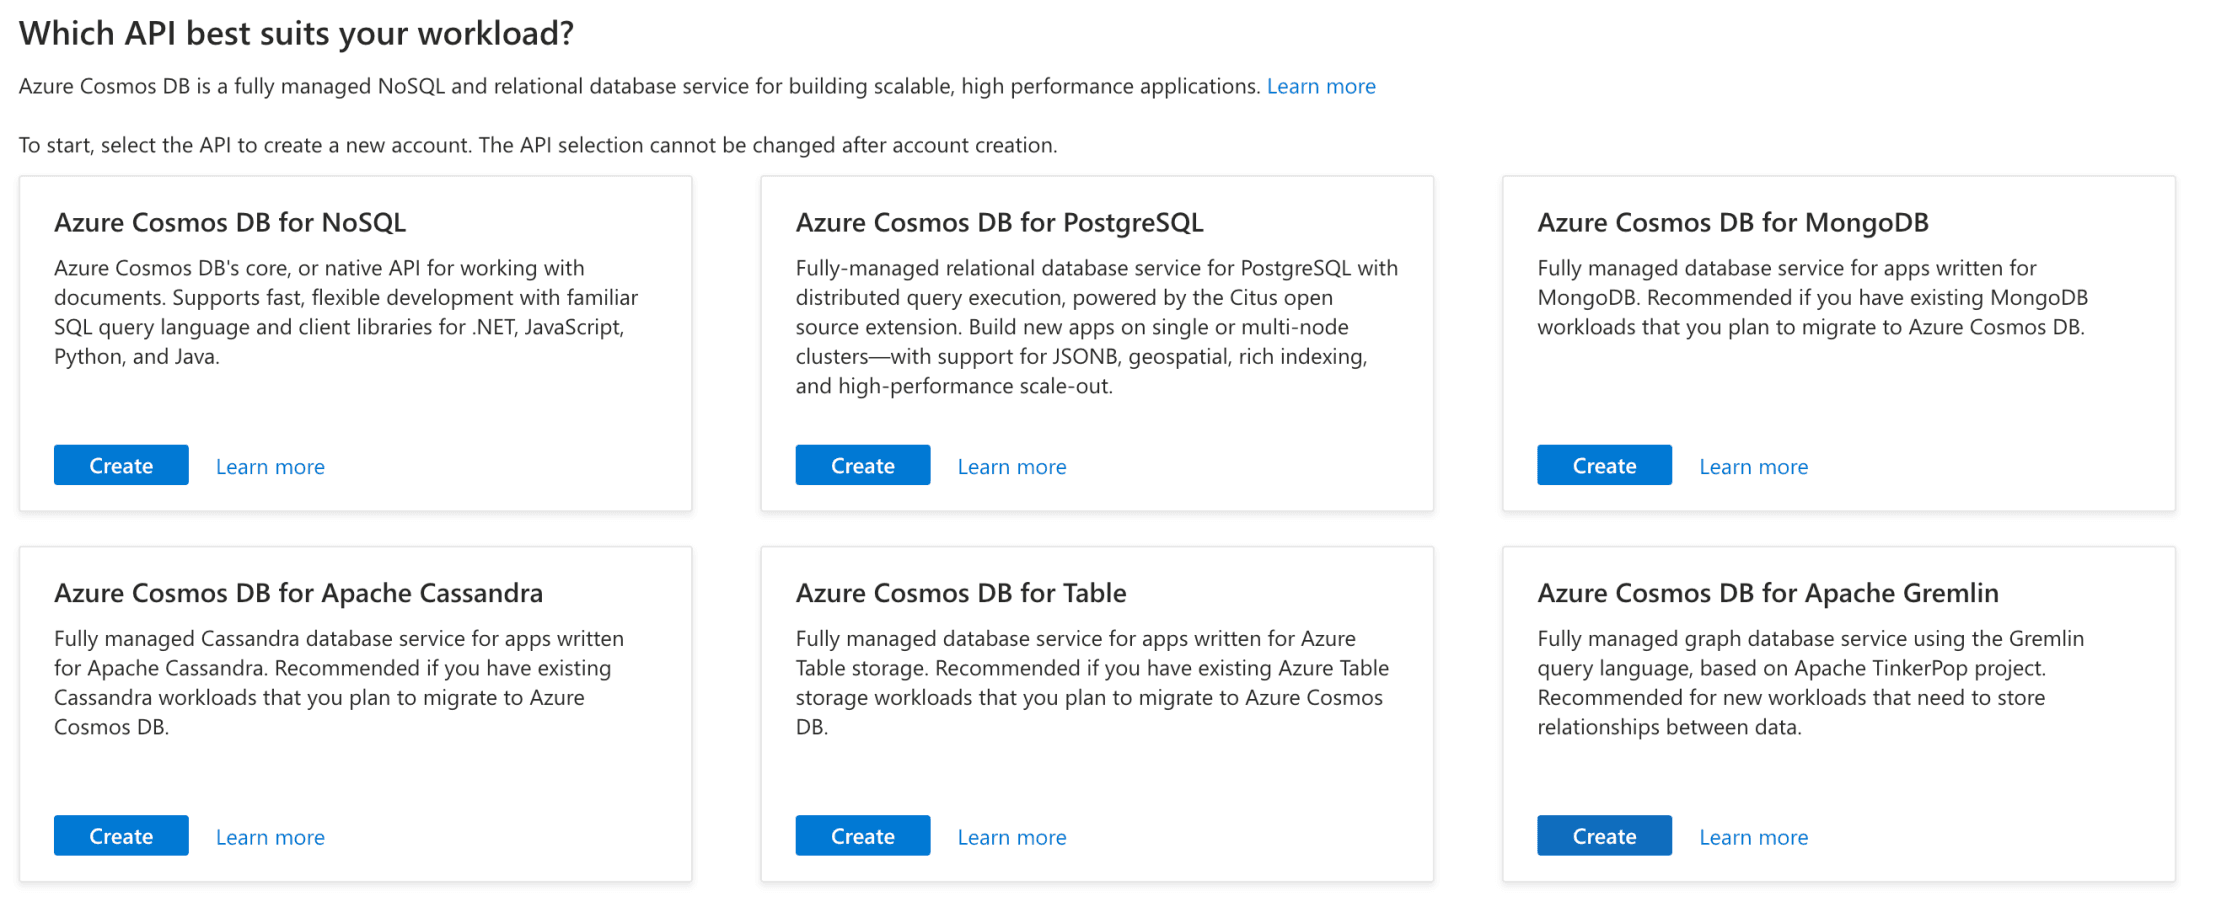Create an Azure Cosmos DB for PostgreSQL account
This screenshot has height=923, width=2232.
click(x=863, y=465)
